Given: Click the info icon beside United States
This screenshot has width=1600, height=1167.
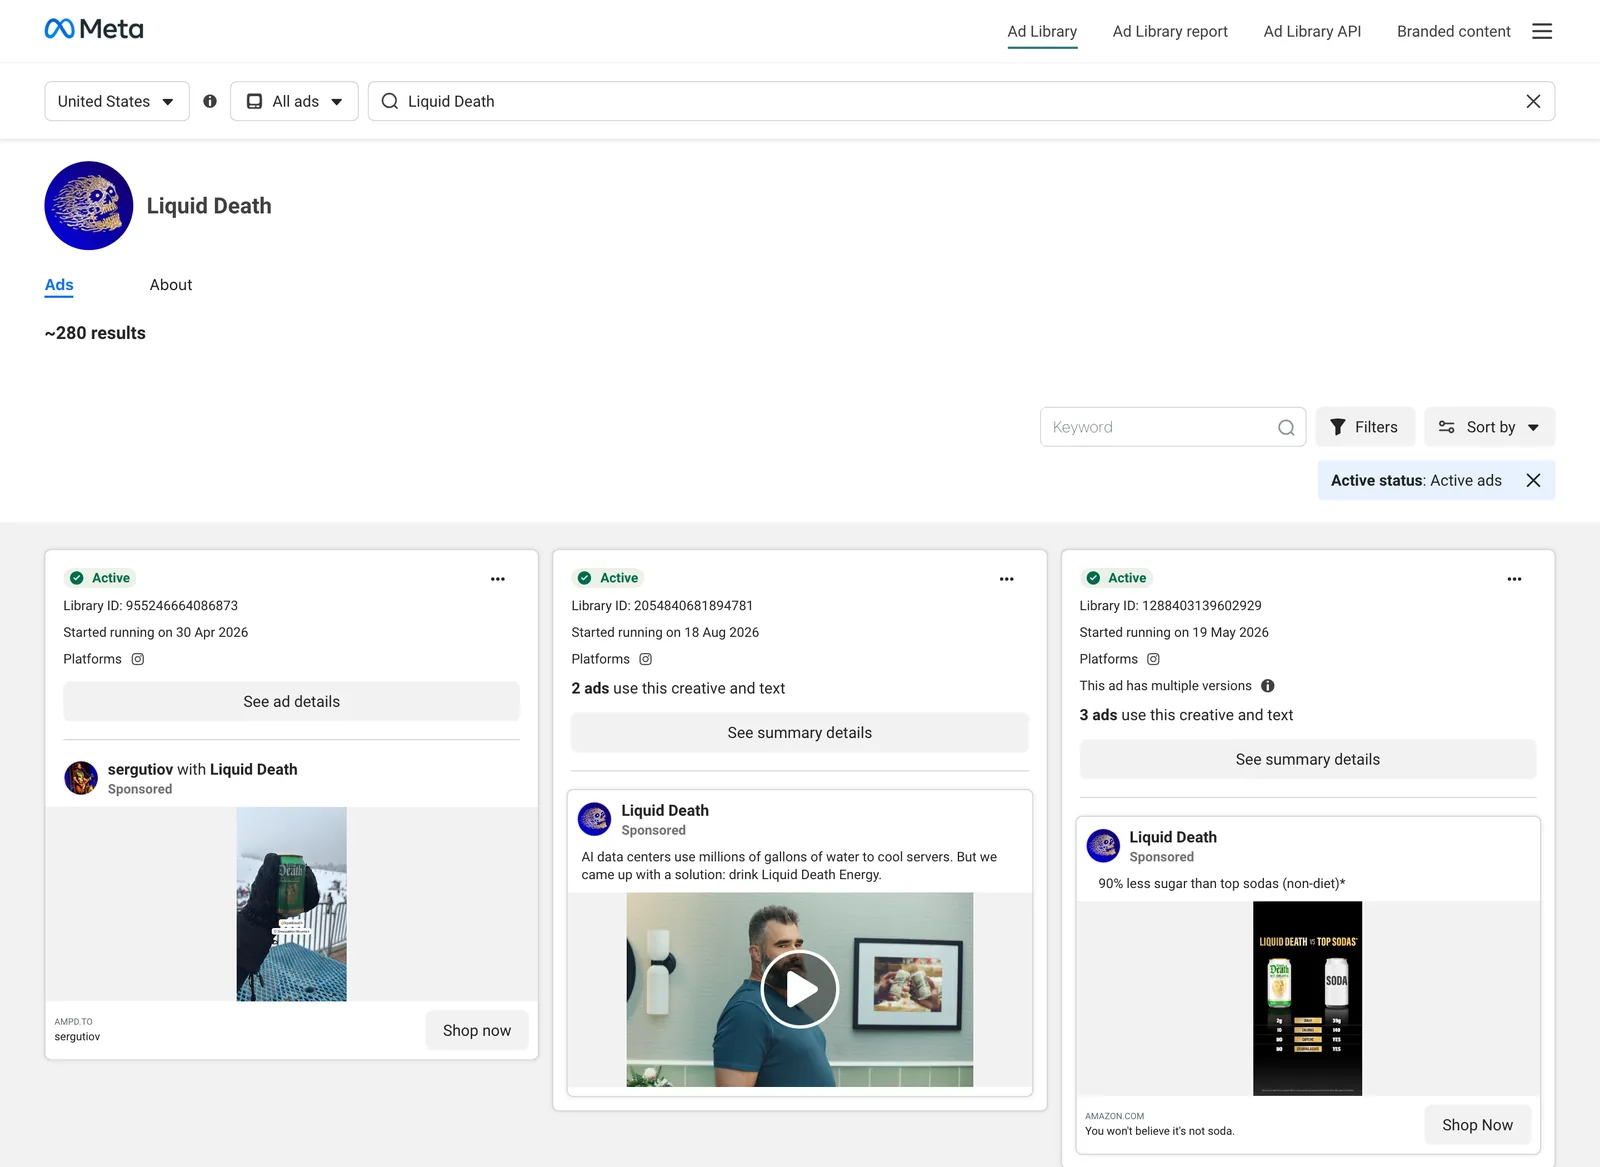Looking at the screenshot, I should [x=210, y=101].
